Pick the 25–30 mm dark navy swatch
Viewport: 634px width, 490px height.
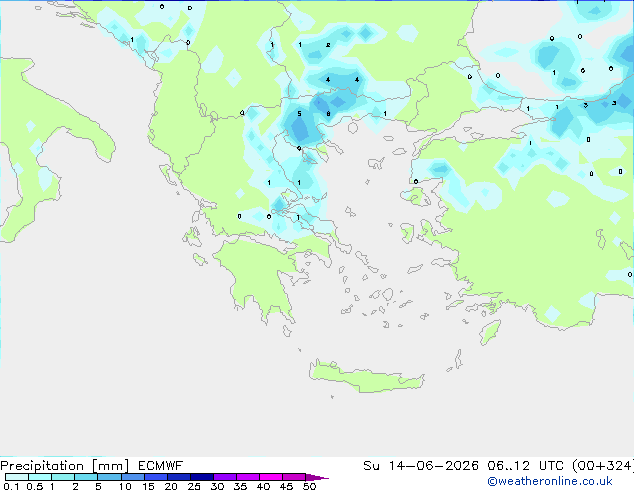click(201, 477)
